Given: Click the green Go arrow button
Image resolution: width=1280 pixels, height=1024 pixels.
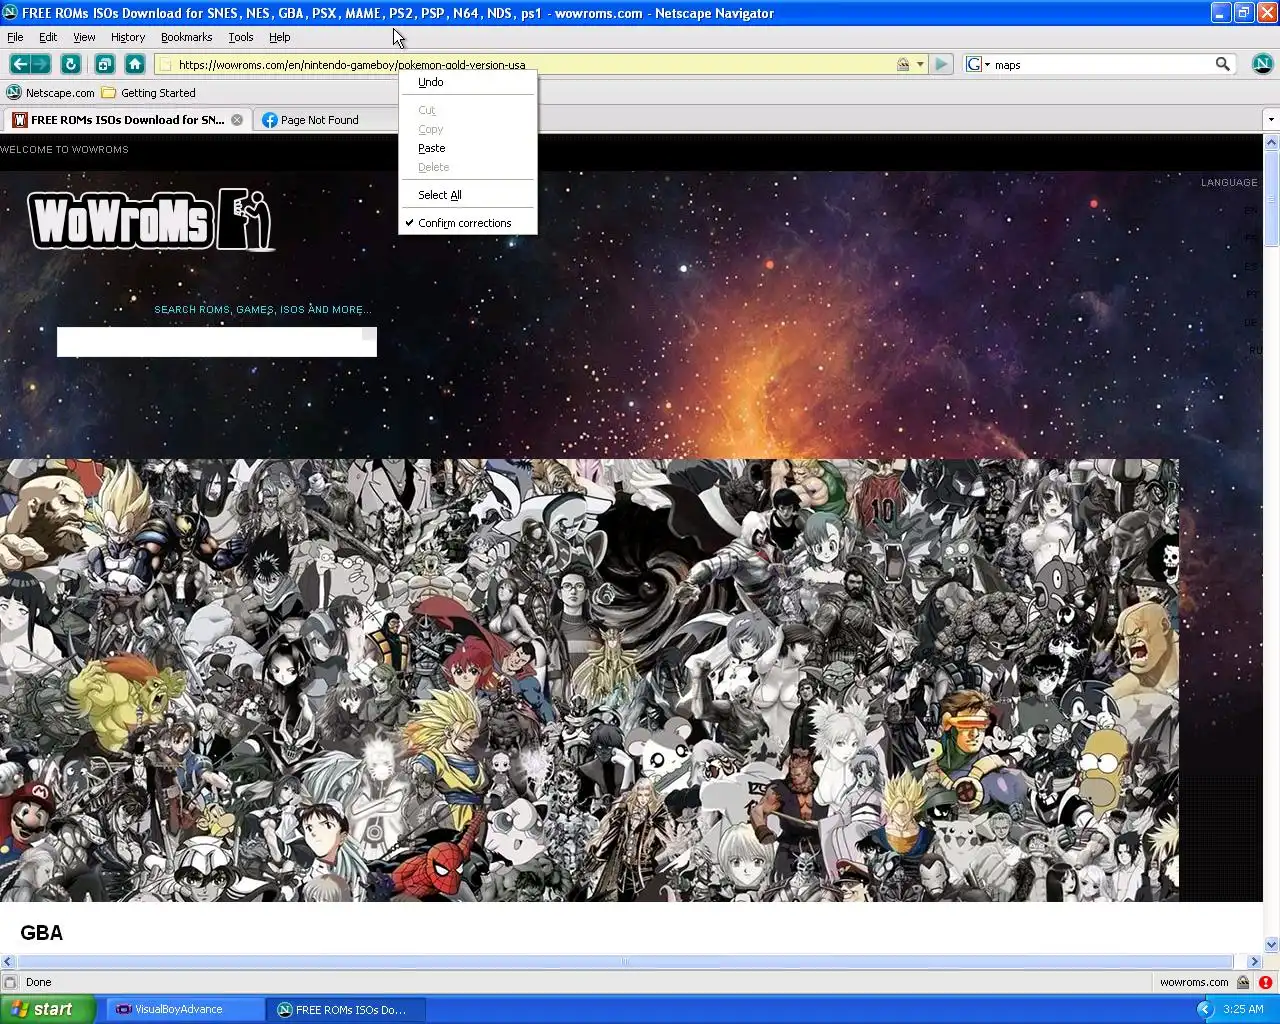Looking at the screenshot, I should click(941, 64).
